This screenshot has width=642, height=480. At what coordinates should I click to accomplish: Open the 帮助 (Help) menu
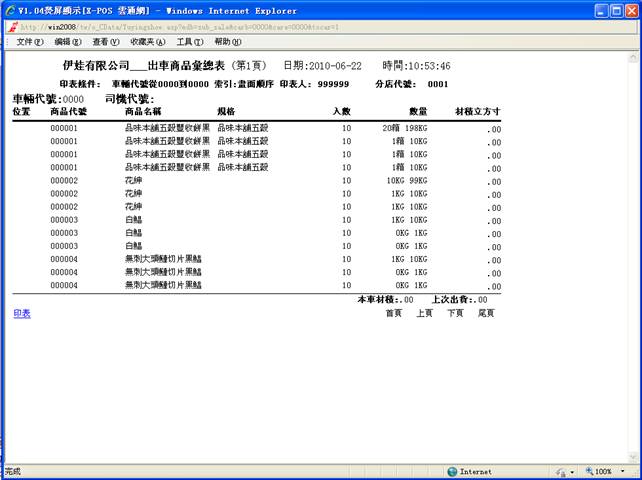click(228, 42)
